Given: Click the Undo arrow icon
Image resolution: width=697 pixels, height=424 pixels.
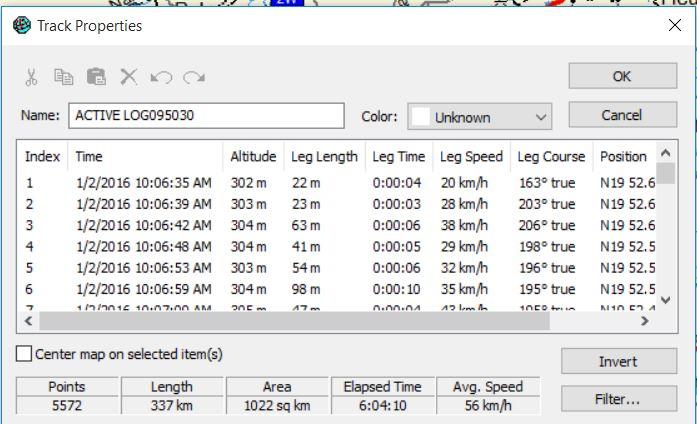Looking at the screenshot, I should click(160, 77).
